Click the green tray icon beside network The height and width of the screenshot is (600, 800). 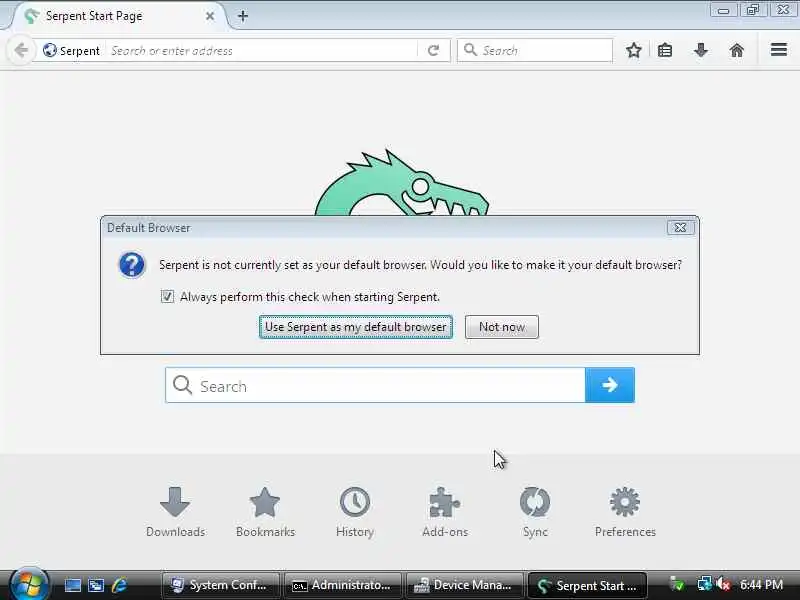[677, 584]
